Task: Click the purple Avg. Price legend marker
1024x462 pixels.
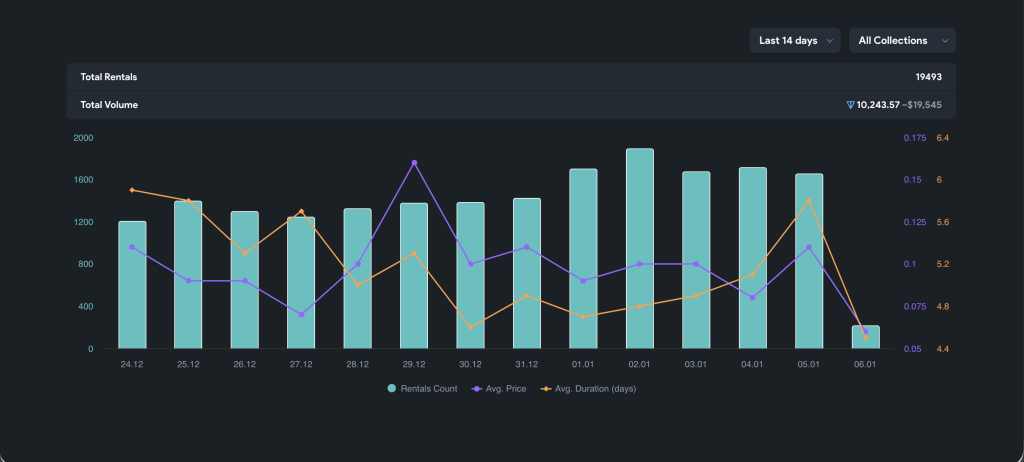Action: [x=477, y=389]
